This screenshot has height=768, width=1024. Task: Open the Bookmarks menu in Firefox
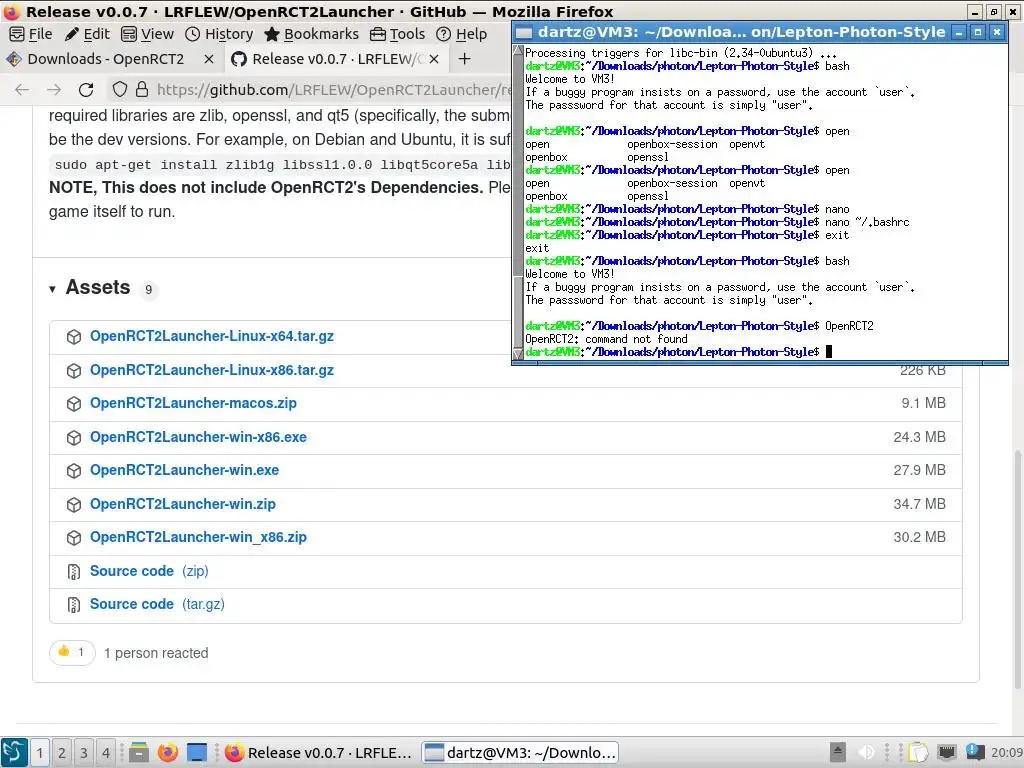[312, 34]
